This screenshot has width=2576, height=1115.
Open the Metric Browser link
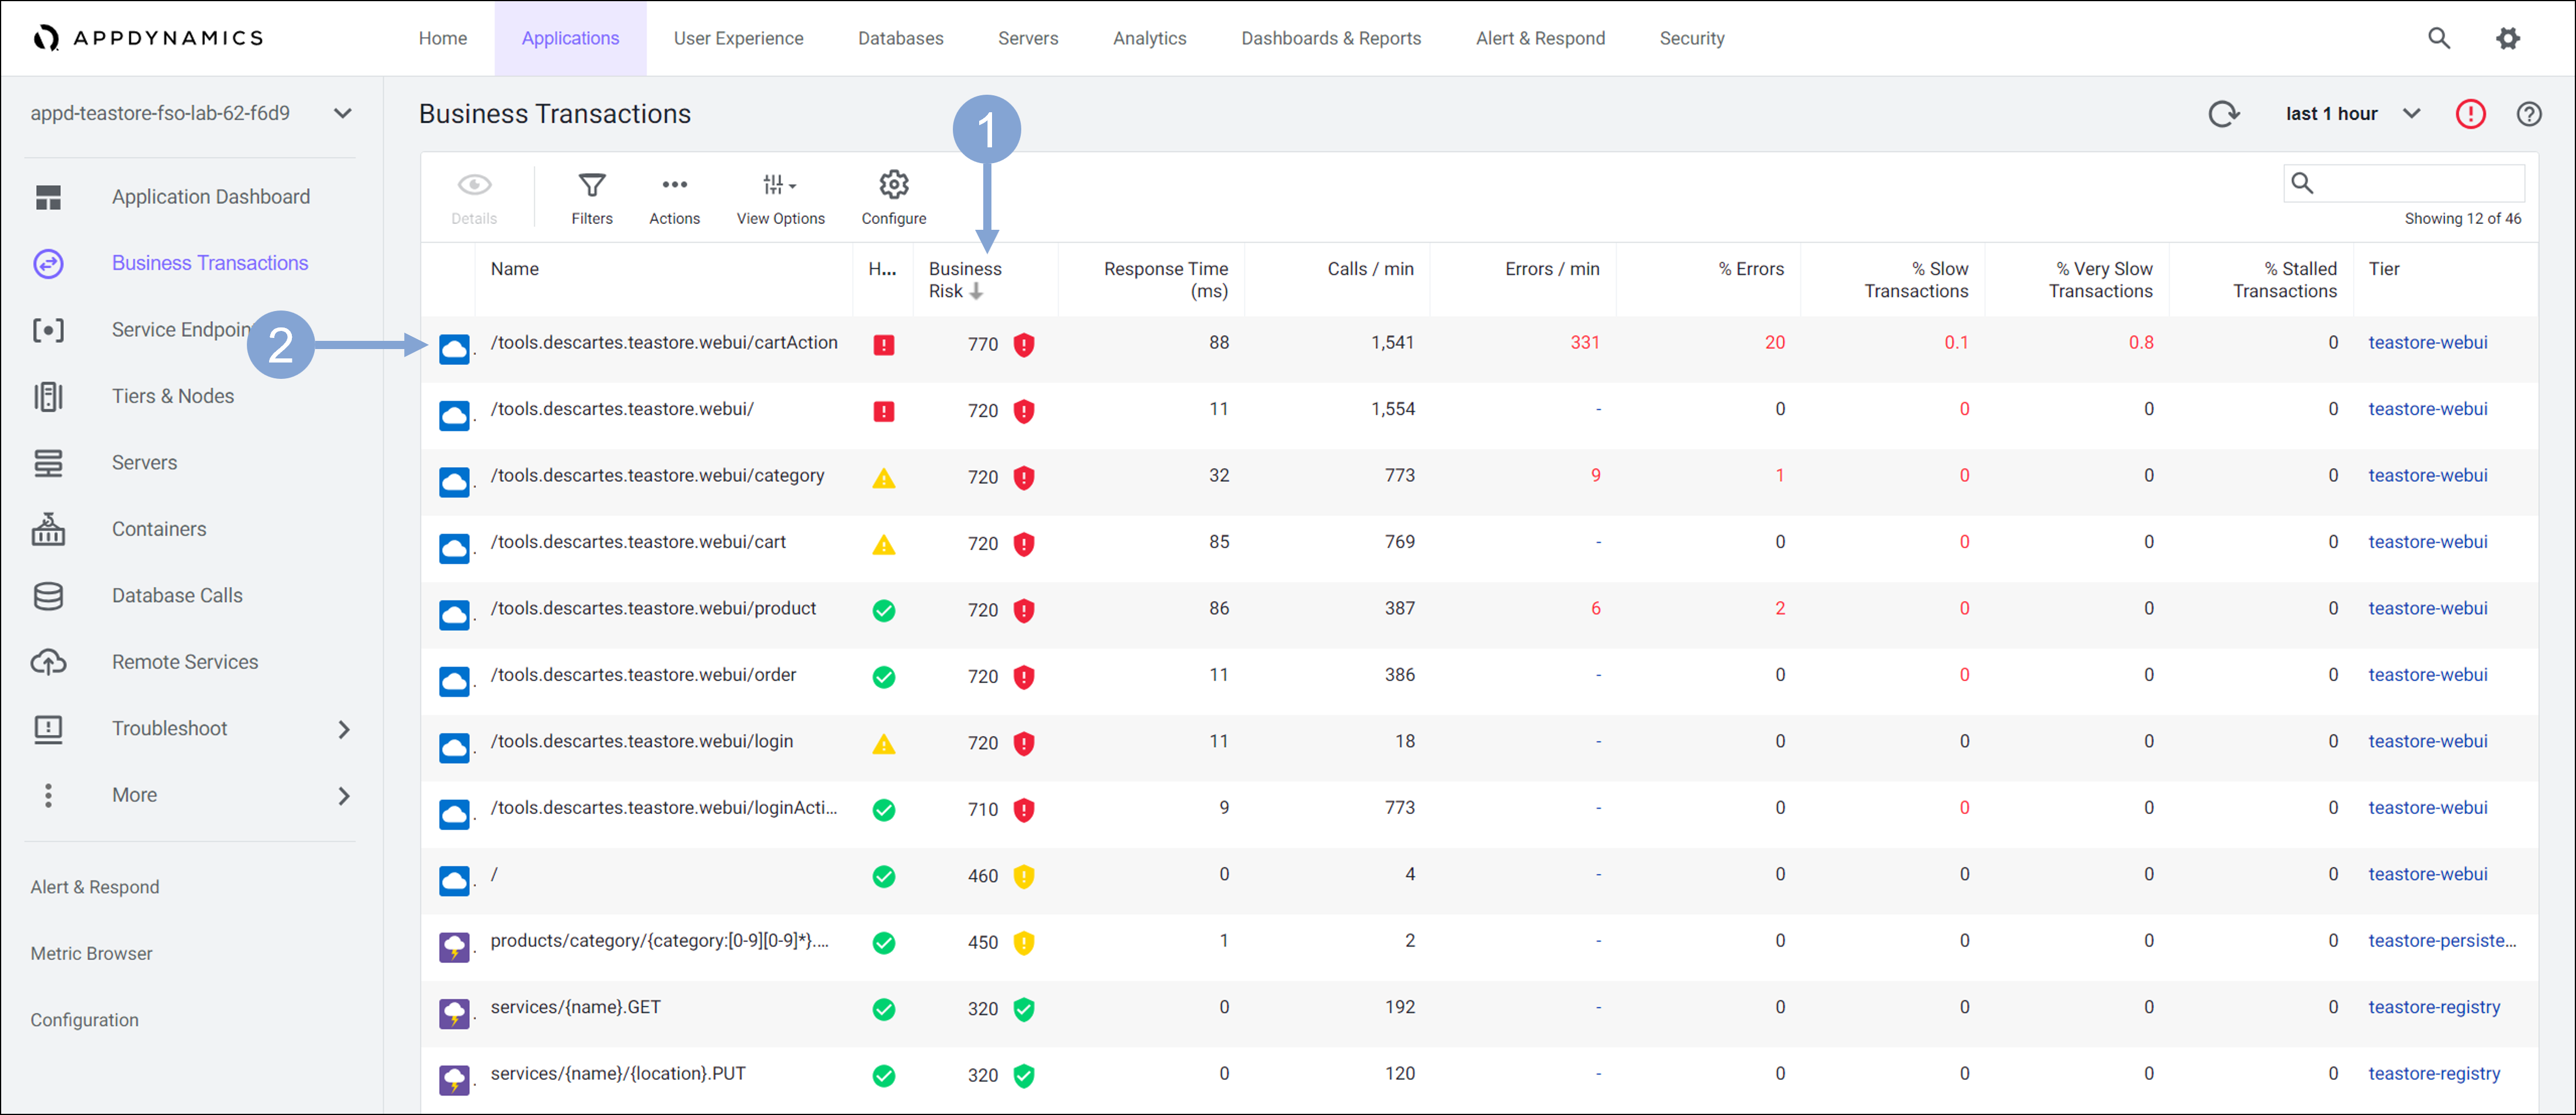(x=91, y=953)
